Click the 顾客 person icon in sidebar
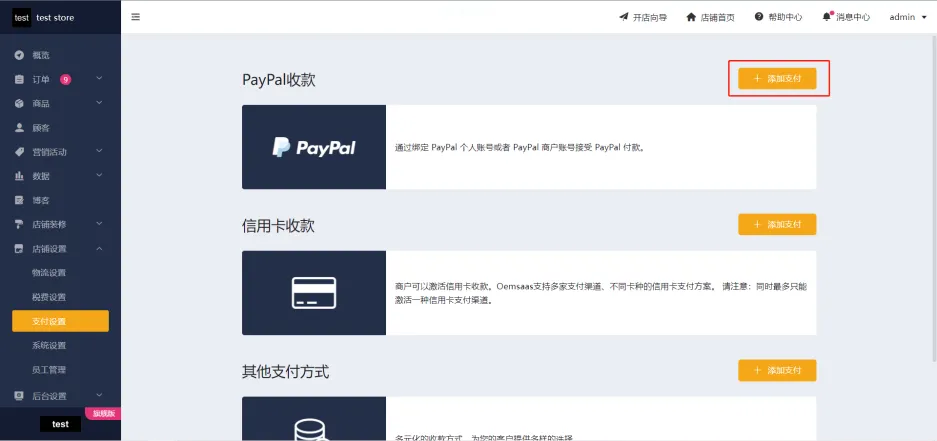 [19, 128]
